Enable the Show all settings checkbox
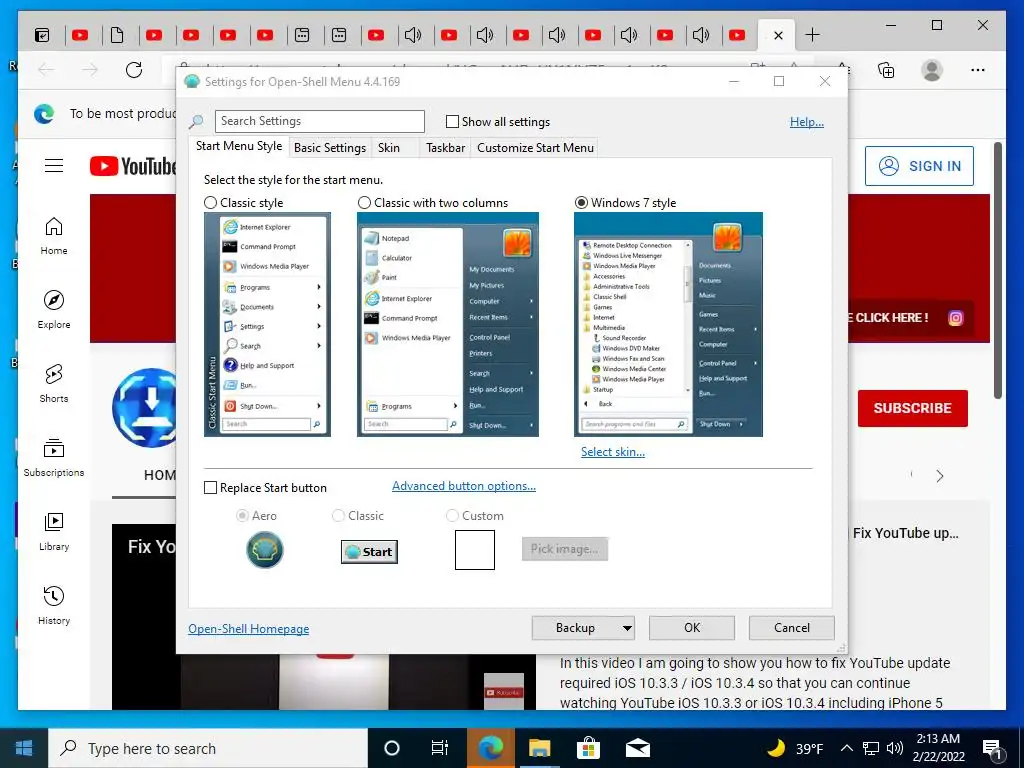Screen dimensions: 1024x768 click(452, 121)
